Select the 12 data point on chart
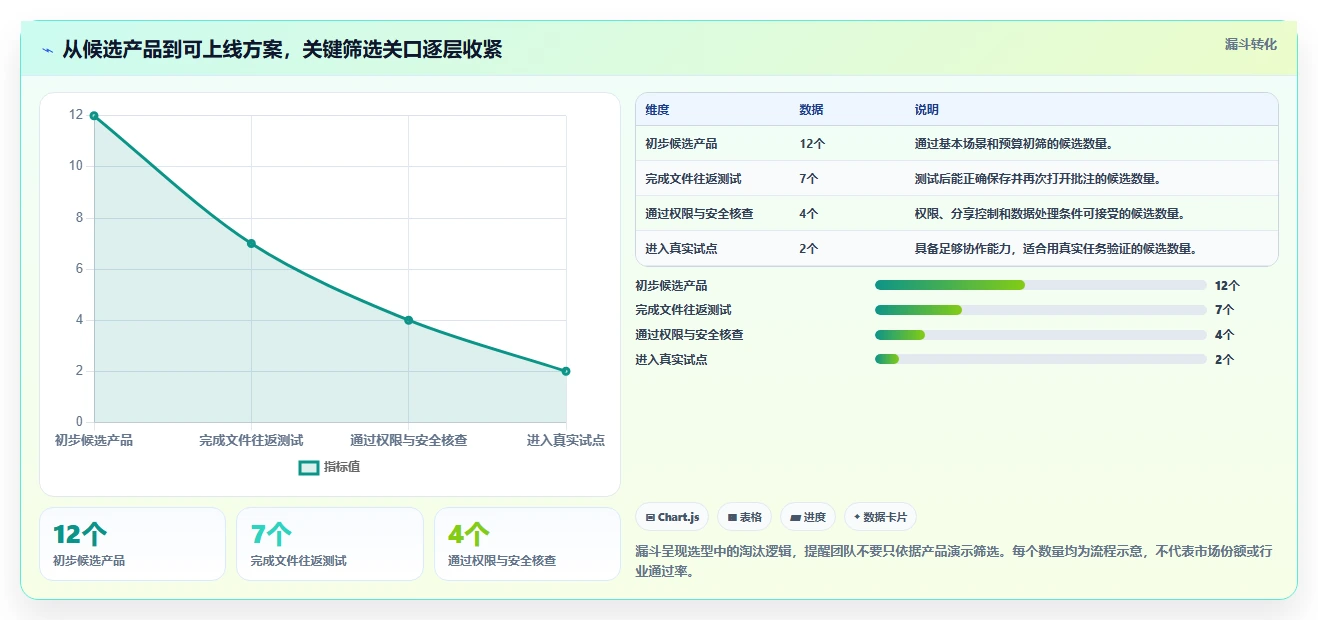Viewport: 1318px width, 620px height. tap(94, 116)
